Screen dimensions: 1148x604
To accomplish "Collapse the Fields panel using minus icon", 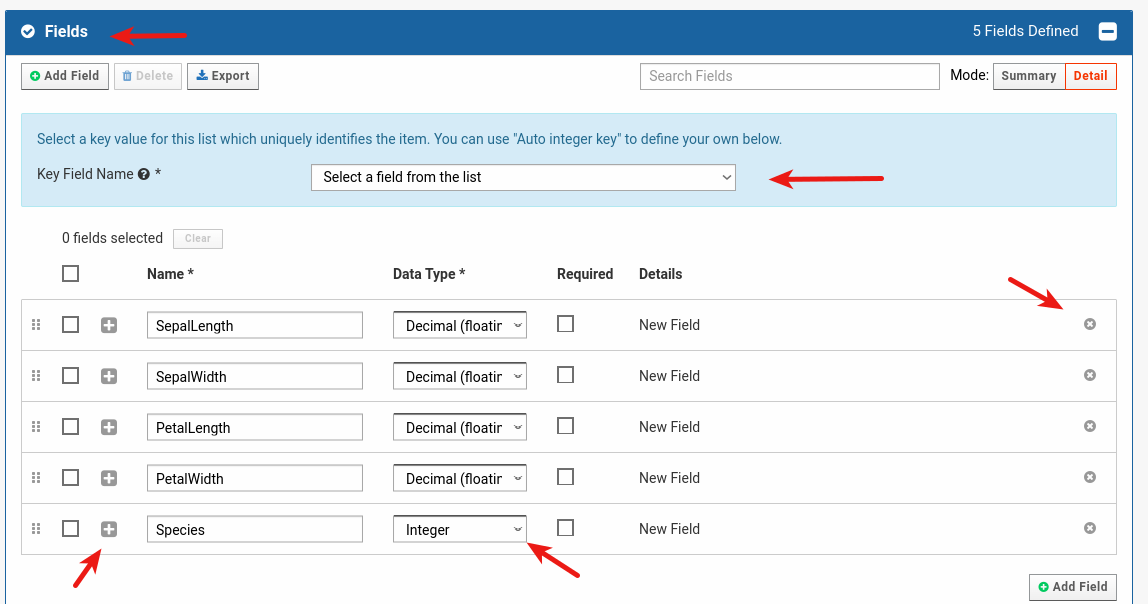I will click(1107, 32).
